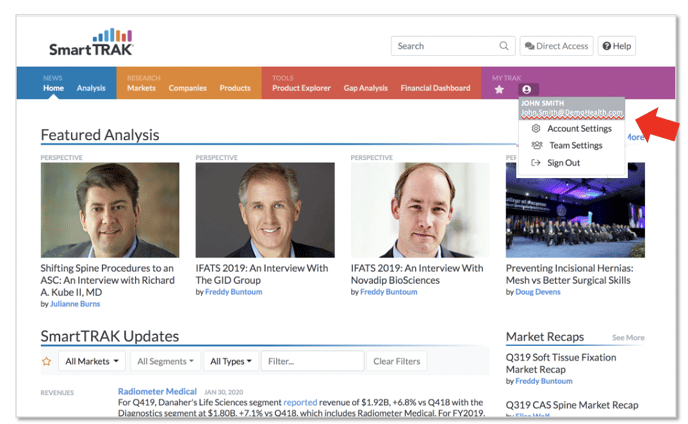Viewport: 688px width, 424px height.
Task: Open the All Segments dropdown
Action: (165, 361)
